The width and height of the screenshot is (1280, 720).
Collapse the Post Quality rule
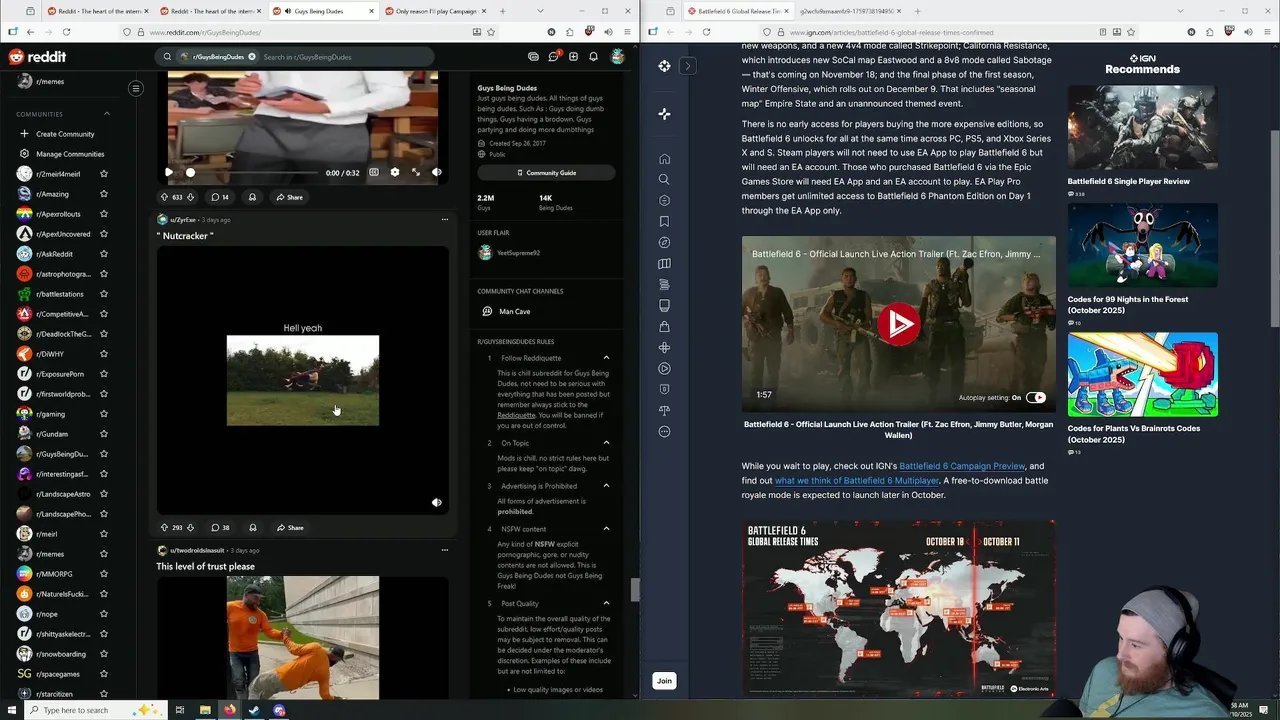click(x=606, y=604)
